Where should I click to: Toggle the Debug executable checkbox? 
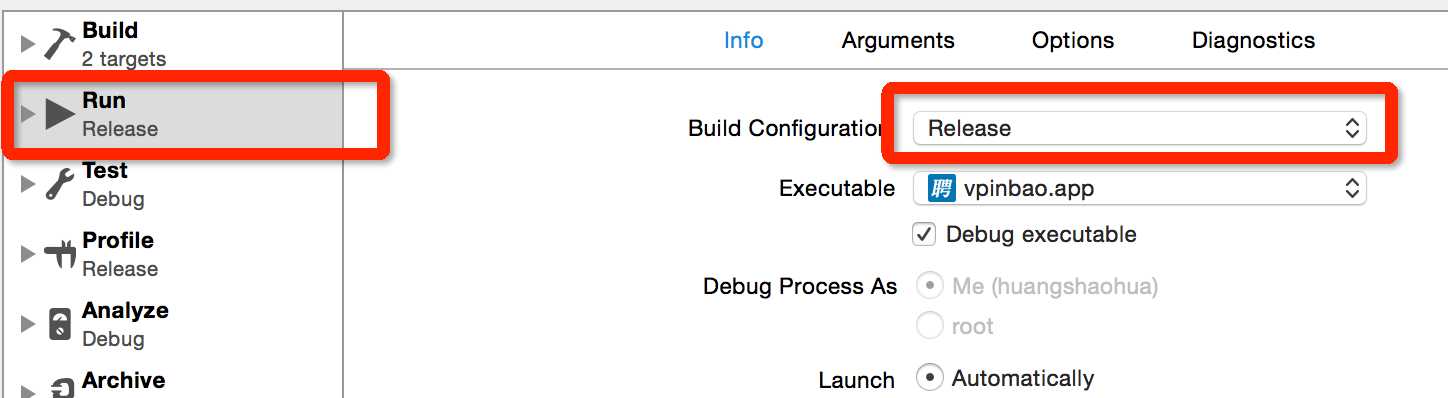pos(925,235)
